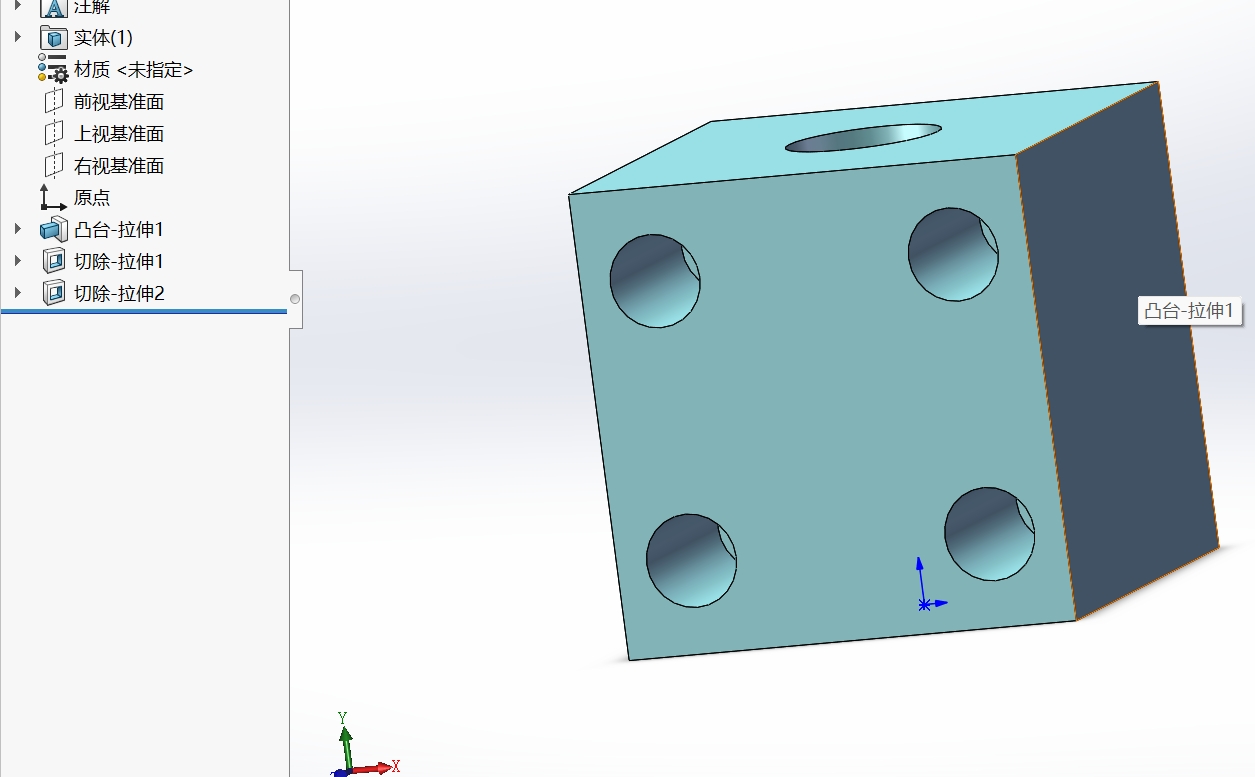Viewport: 1255px width, 777px height.
Task: Select the 切除-拉伸1 feature label
Action: (119, 262)
